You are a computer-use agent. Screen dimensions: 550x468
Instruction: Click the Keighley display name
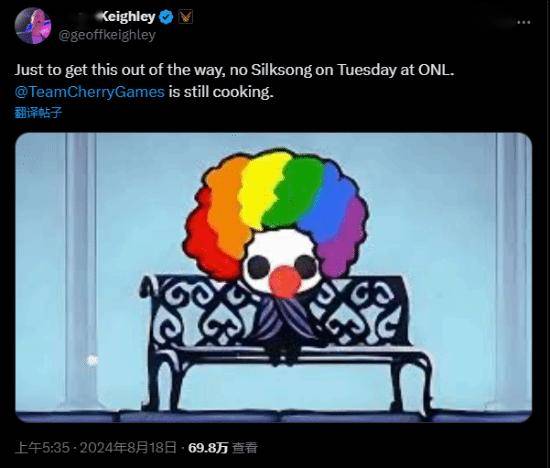128,16
